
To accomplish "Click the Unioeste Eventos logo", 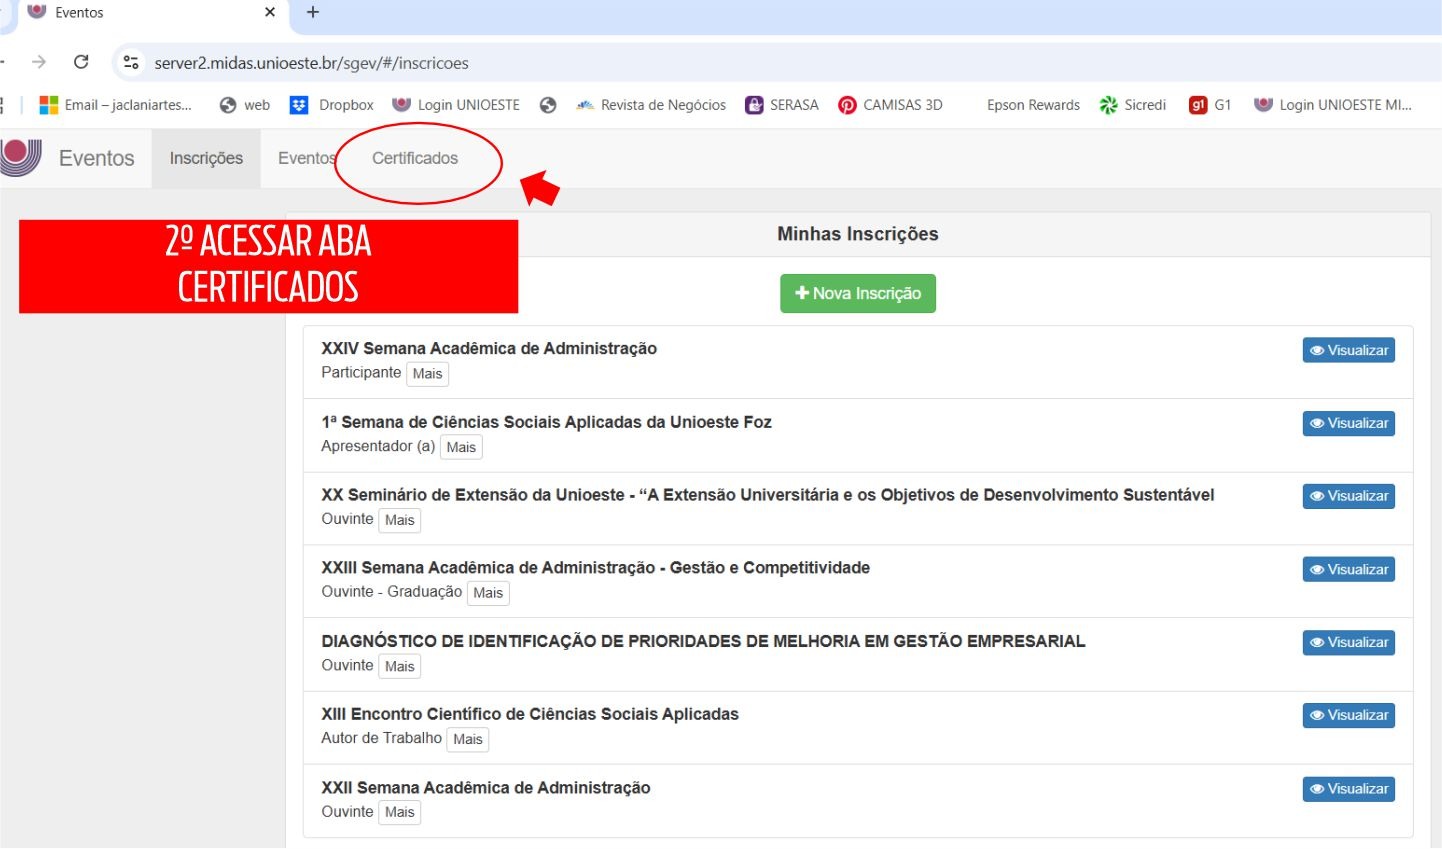I will point(22,158).
